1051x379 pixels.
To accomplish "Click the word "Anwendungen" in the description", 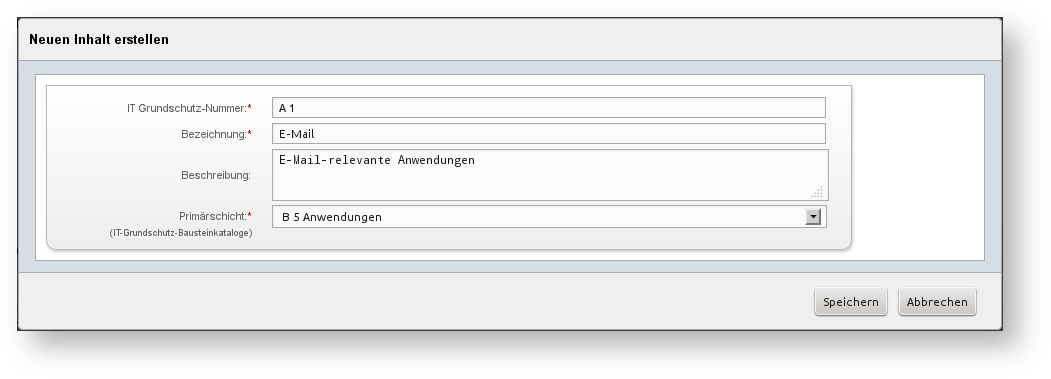I will click(436, 160).
